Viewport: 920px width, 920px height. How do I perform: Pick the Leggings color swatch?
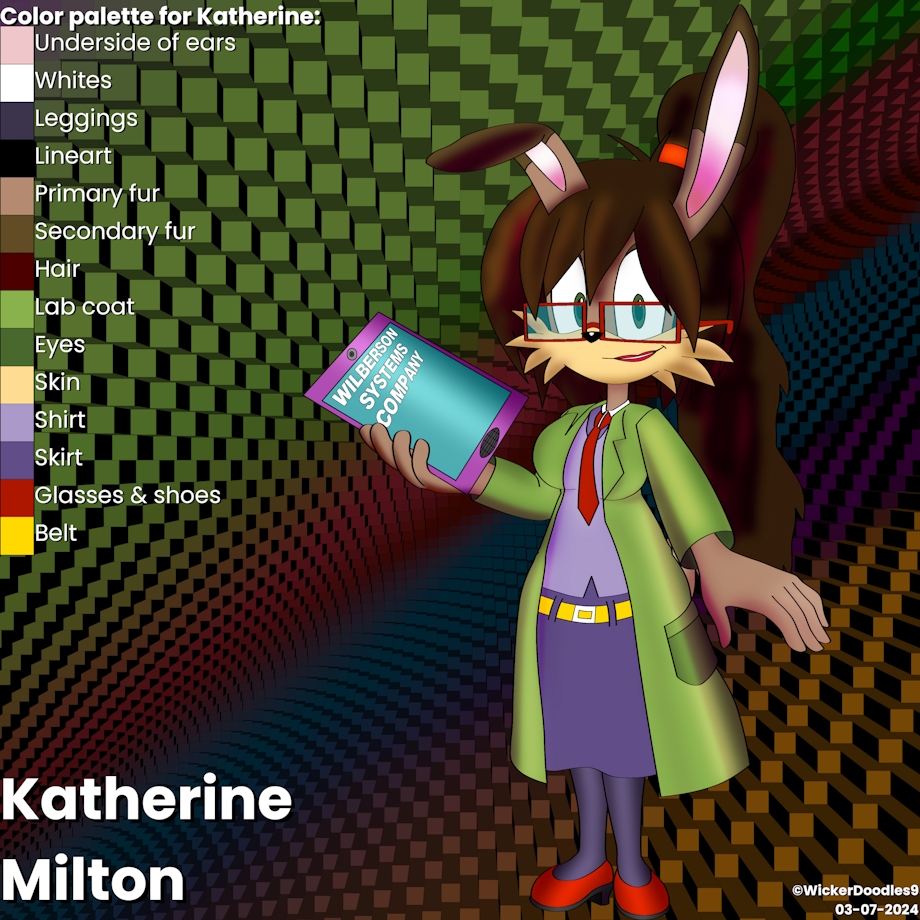(x=17, y=120)
